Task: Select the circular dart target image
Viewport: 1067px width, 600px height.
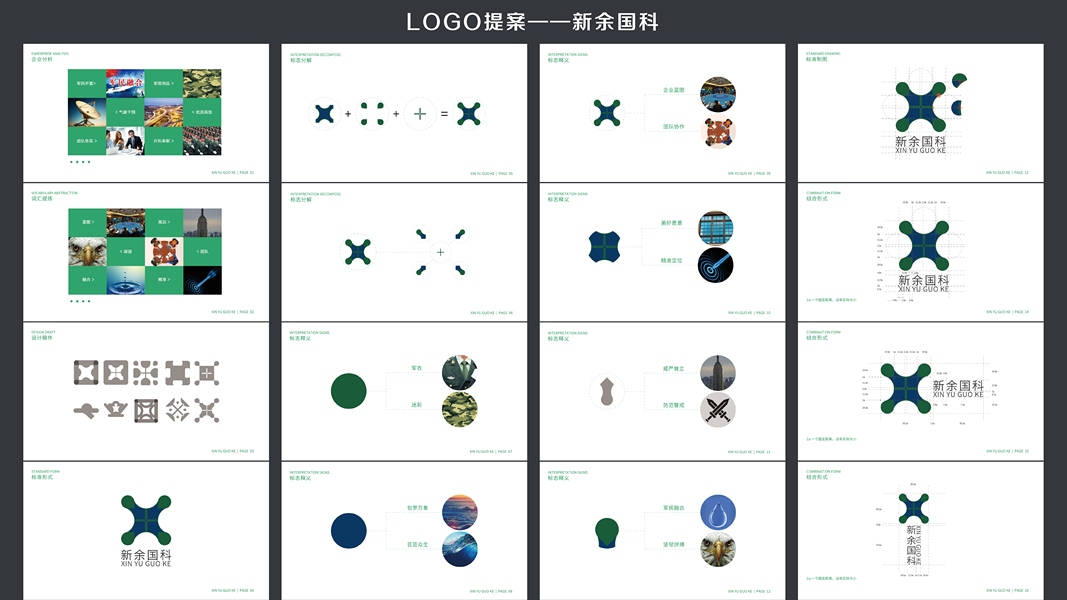Action: [x=716, y=265]
